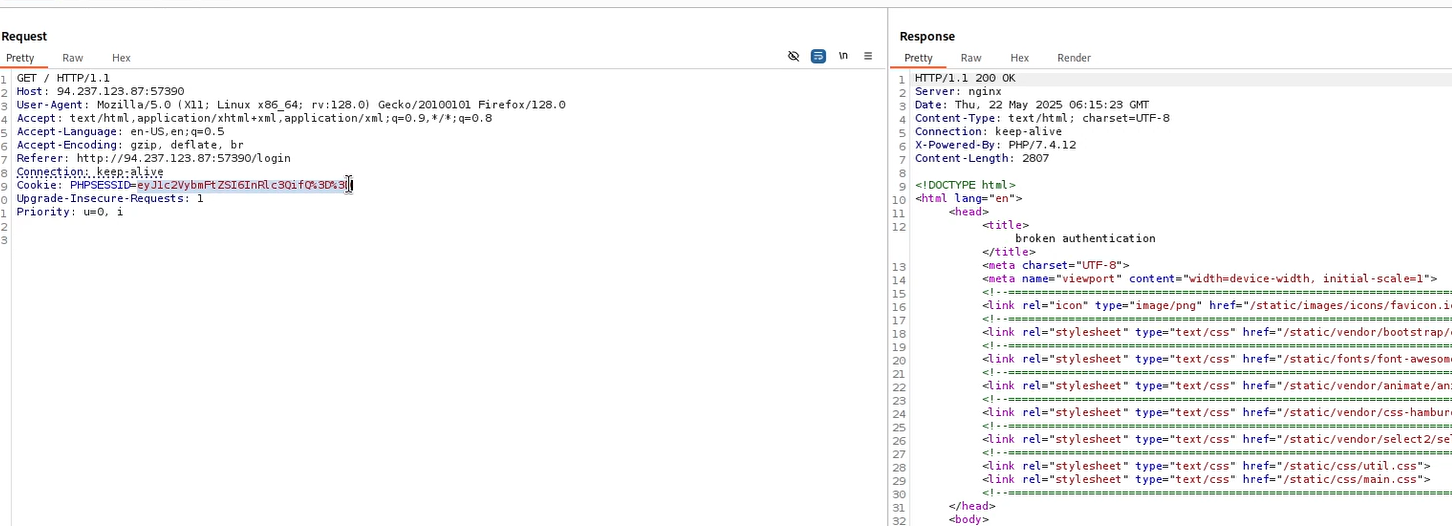Click the bootstrap stylesheet link line

pos(1217,332)
